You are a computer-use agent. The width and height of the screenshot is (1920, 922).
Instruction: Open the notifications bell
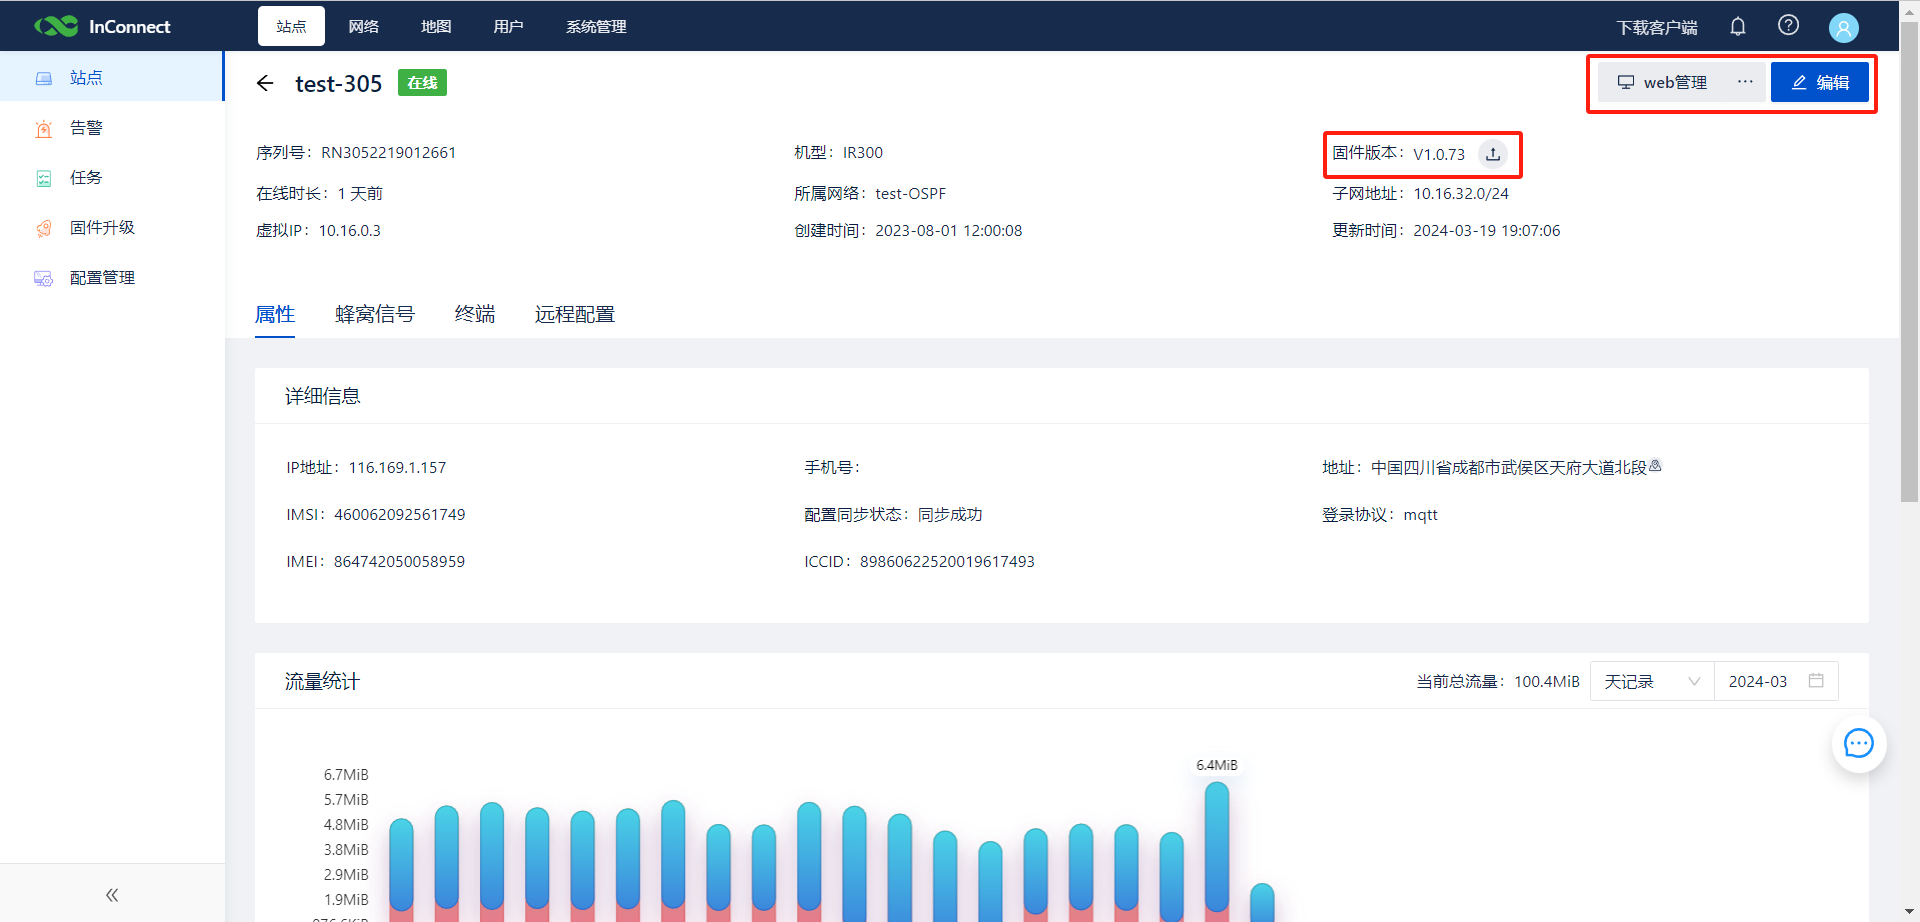click(1738, 26)
